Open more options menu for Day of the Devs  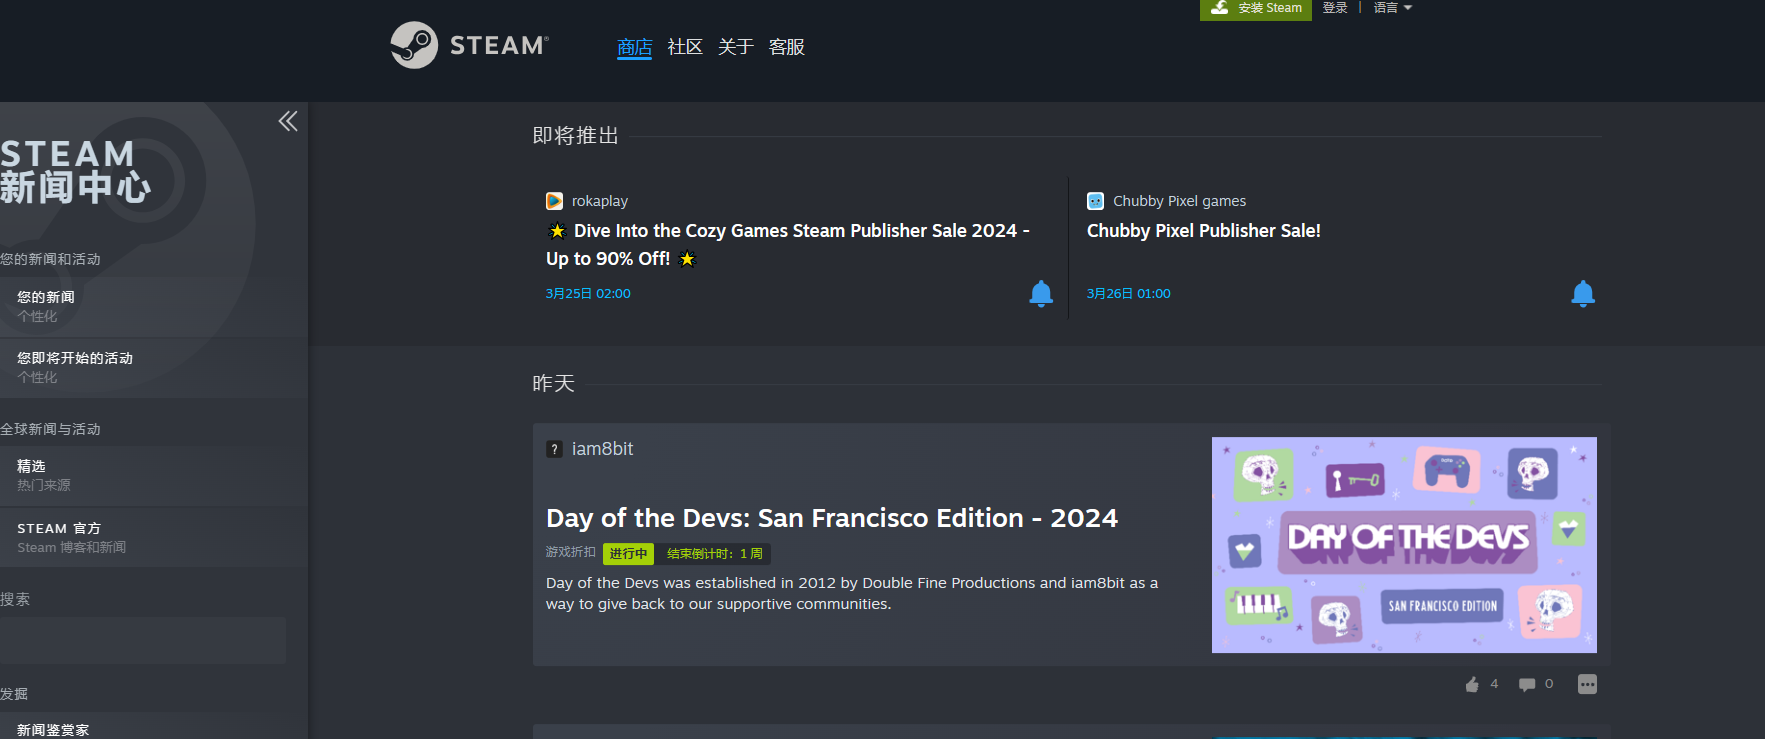[x=1587, y=684]
